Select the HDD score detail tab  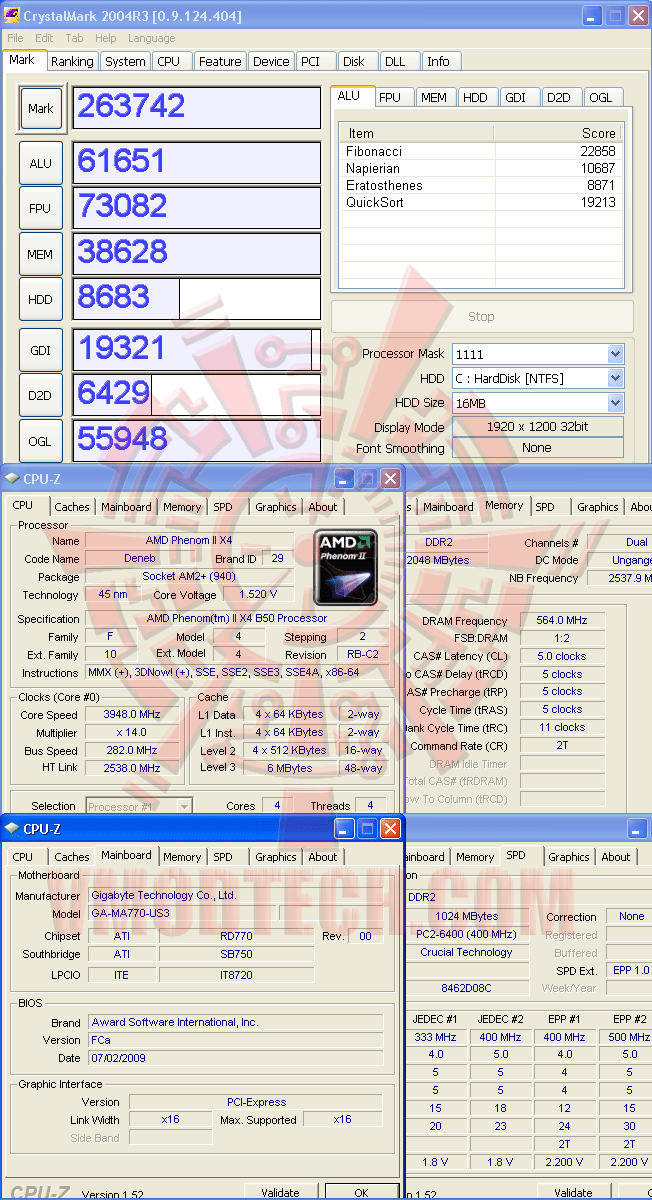[x=476, y=97]
